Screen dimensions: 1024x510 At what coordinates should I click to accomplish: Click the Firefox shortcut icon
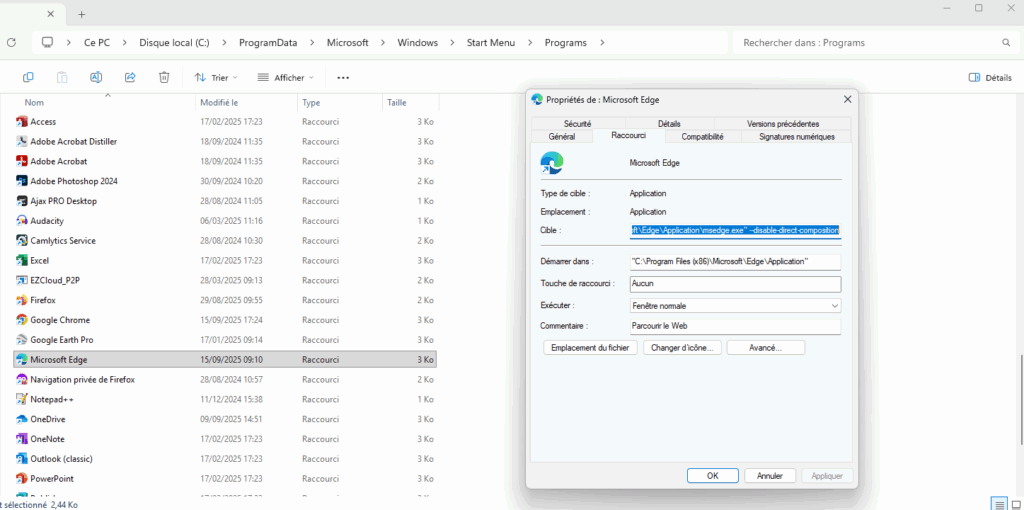coord(22,300)
